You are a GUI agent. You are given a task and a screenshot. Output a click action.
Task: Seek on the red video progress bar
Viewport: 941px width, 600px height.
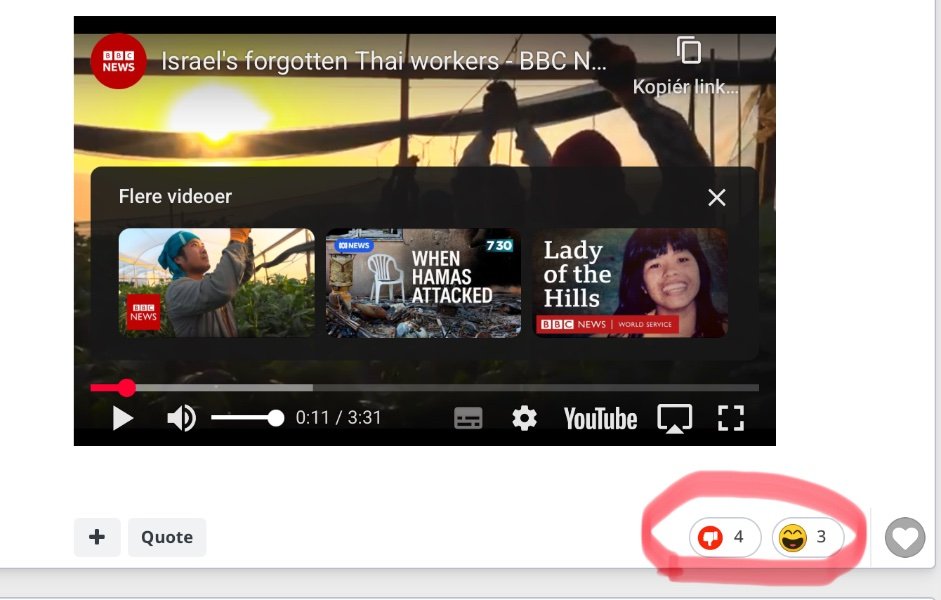300,387
